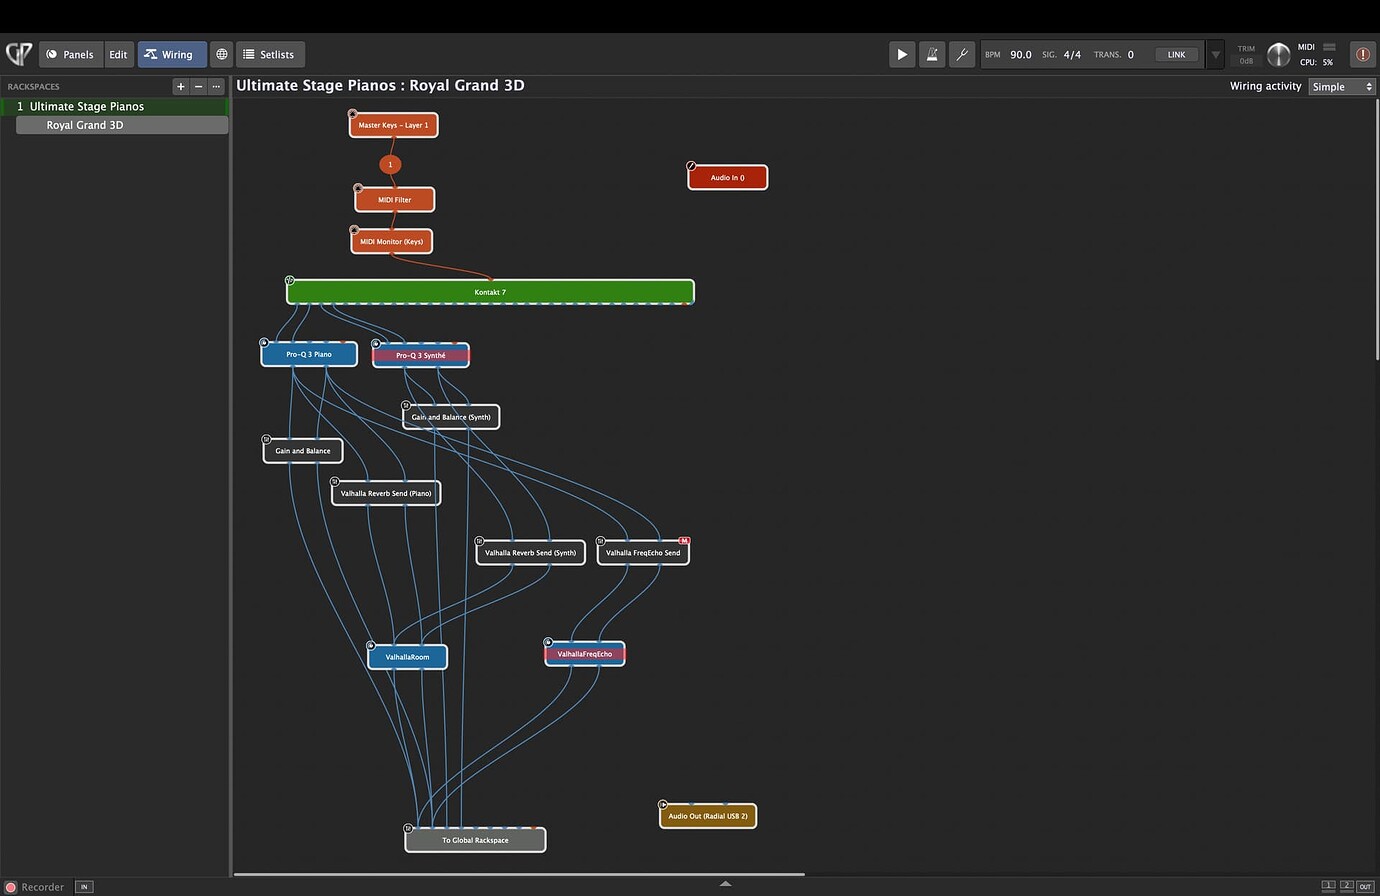Click the Gig Performer logo icon

[x=19, y=54]
